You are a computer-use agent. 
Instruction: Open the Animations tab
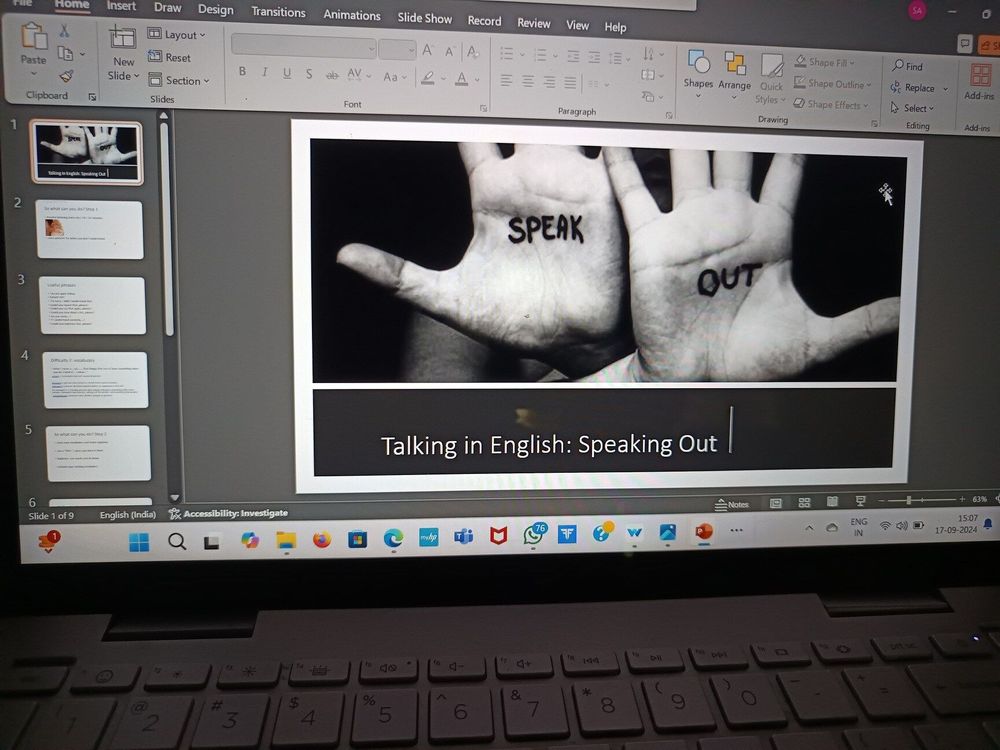click(x=351, y=15)
